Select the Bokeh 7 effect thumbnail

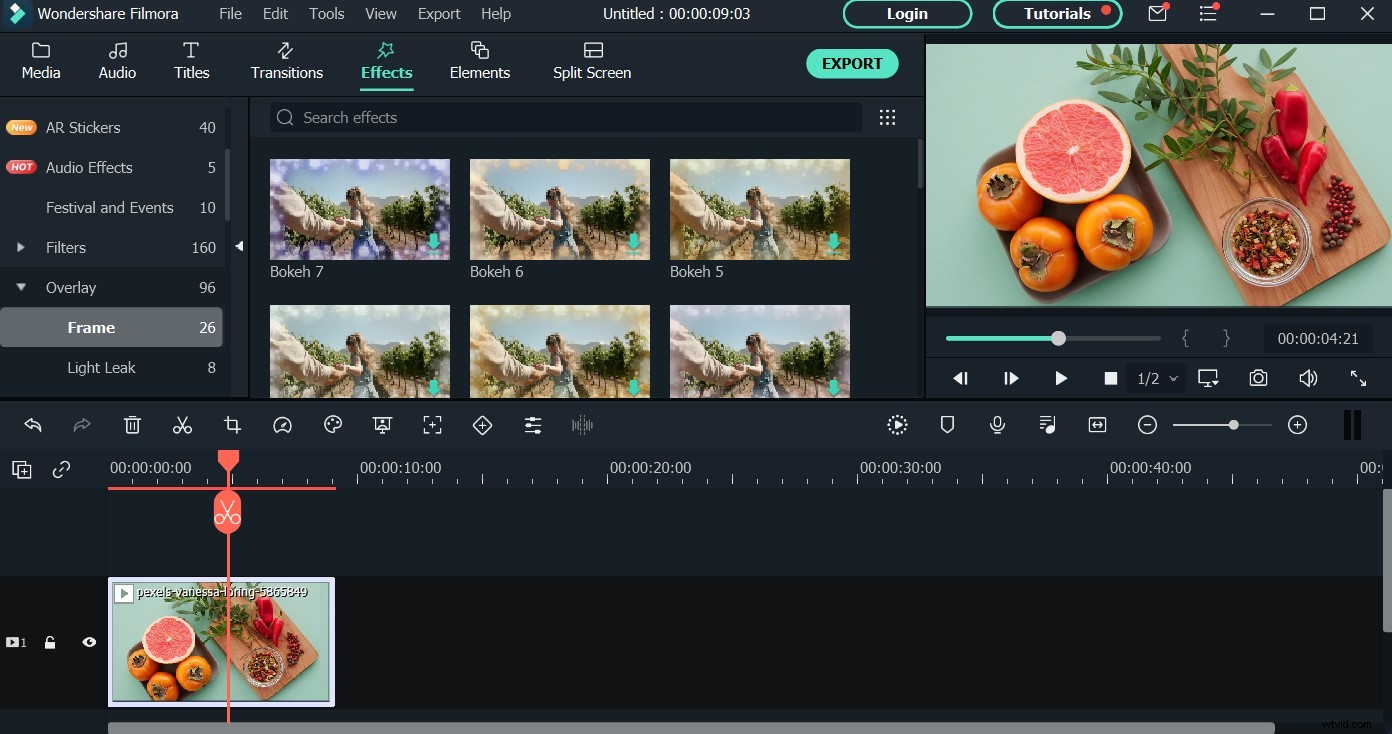(360, 209)
